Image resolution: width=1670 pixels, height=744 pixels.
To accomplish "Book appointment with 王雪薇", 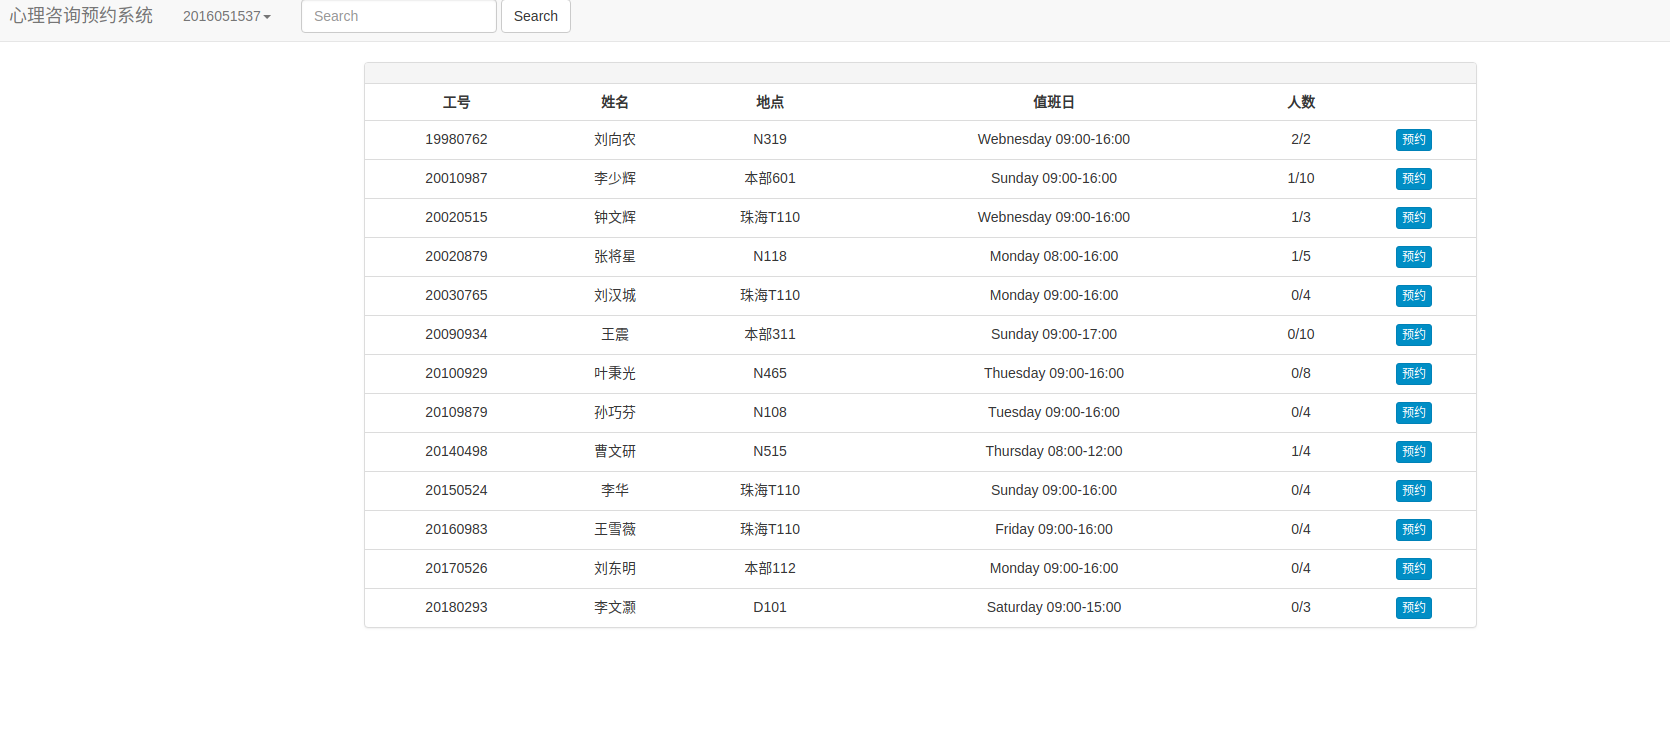I will (x=1414, y=530).
